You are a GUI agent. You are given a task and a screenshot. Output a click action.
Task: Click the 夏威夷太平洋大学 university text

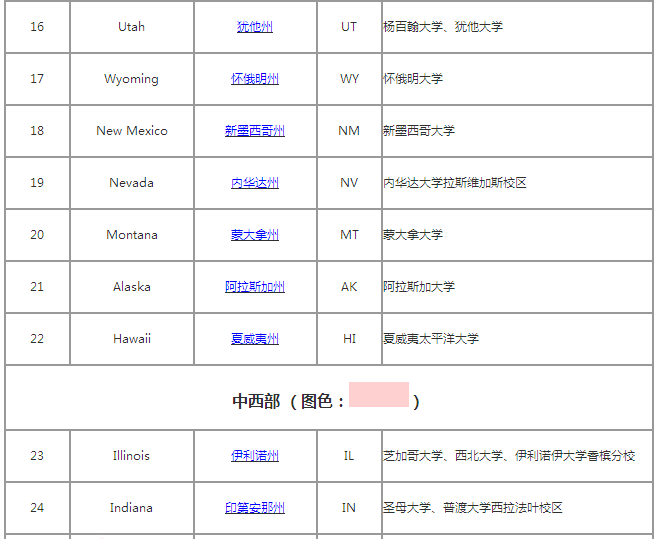coord(431,339)
